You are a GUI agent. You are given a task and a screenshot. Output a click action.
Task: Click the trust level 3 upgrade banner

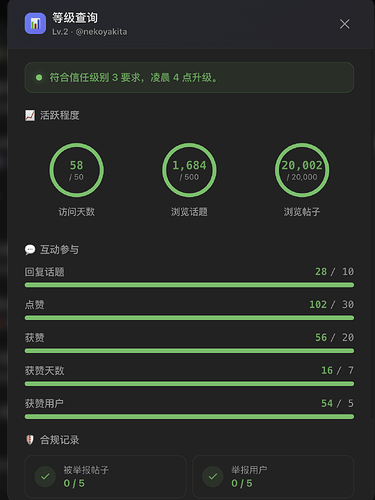189,78
